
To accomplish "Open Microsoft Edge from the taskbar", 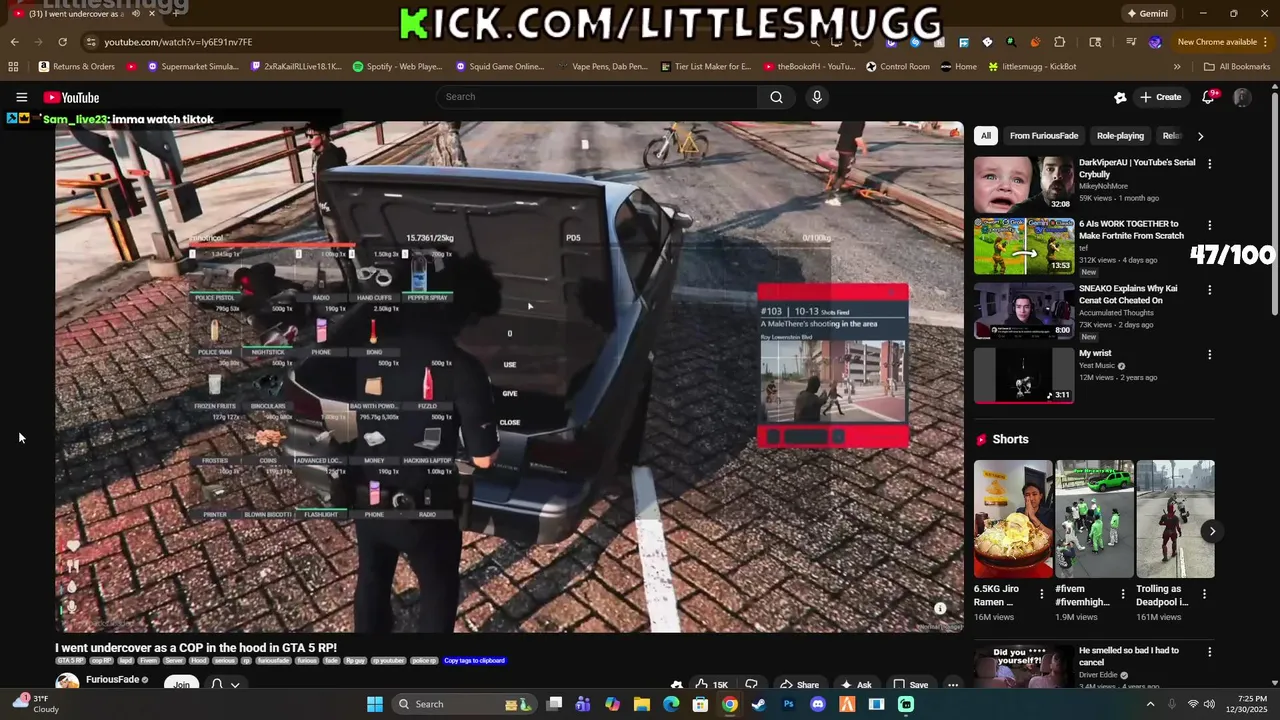I will (671, 704).
